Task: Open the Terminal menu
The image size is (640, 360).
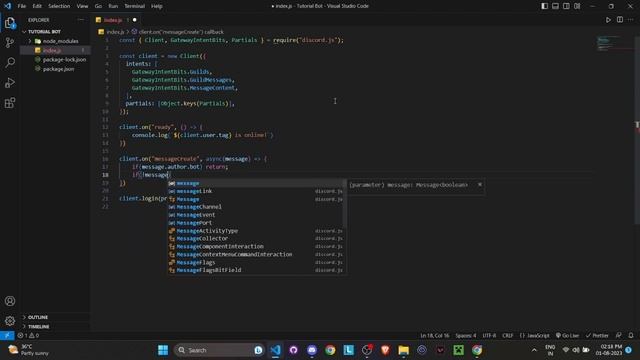Action: pyautogui.click(x=135, y=6)
